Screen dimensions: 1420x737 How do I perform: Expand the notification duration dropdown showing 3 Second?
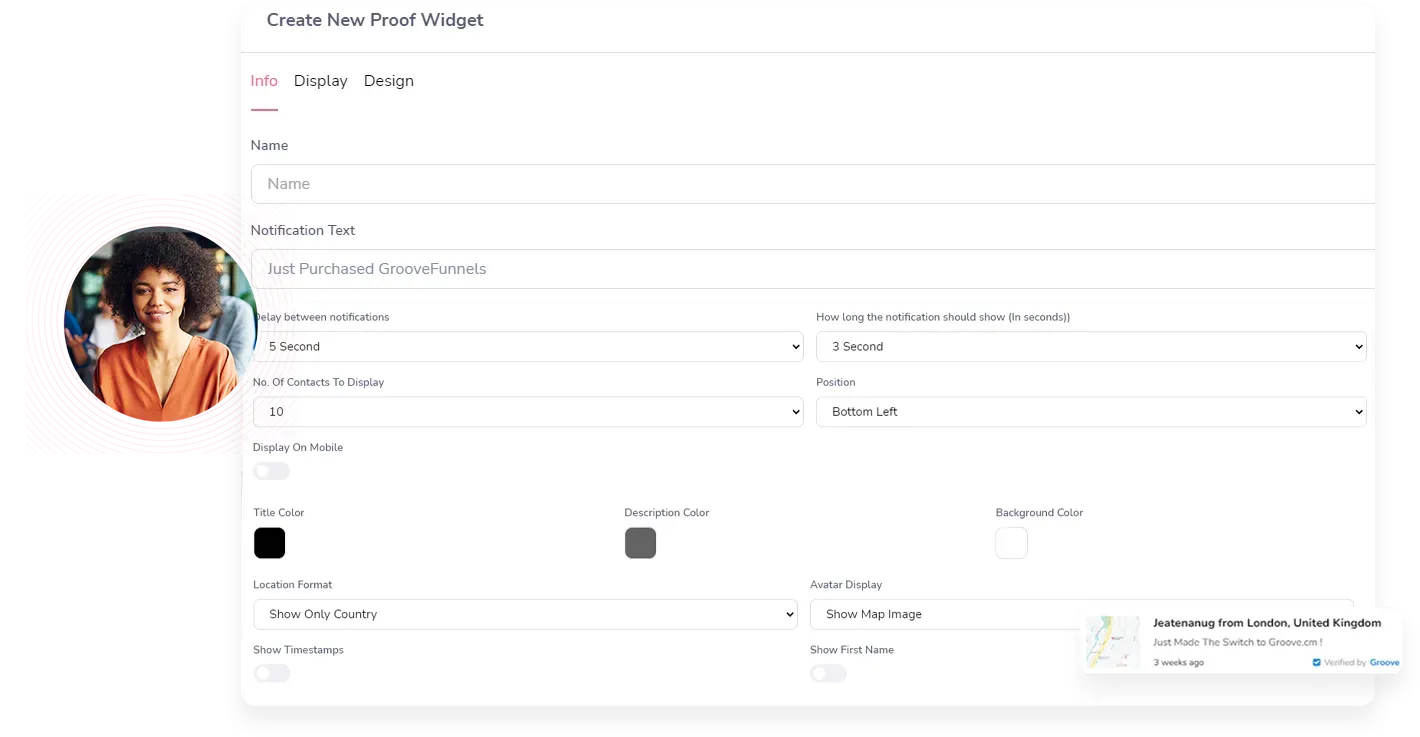click(1091, 347)
